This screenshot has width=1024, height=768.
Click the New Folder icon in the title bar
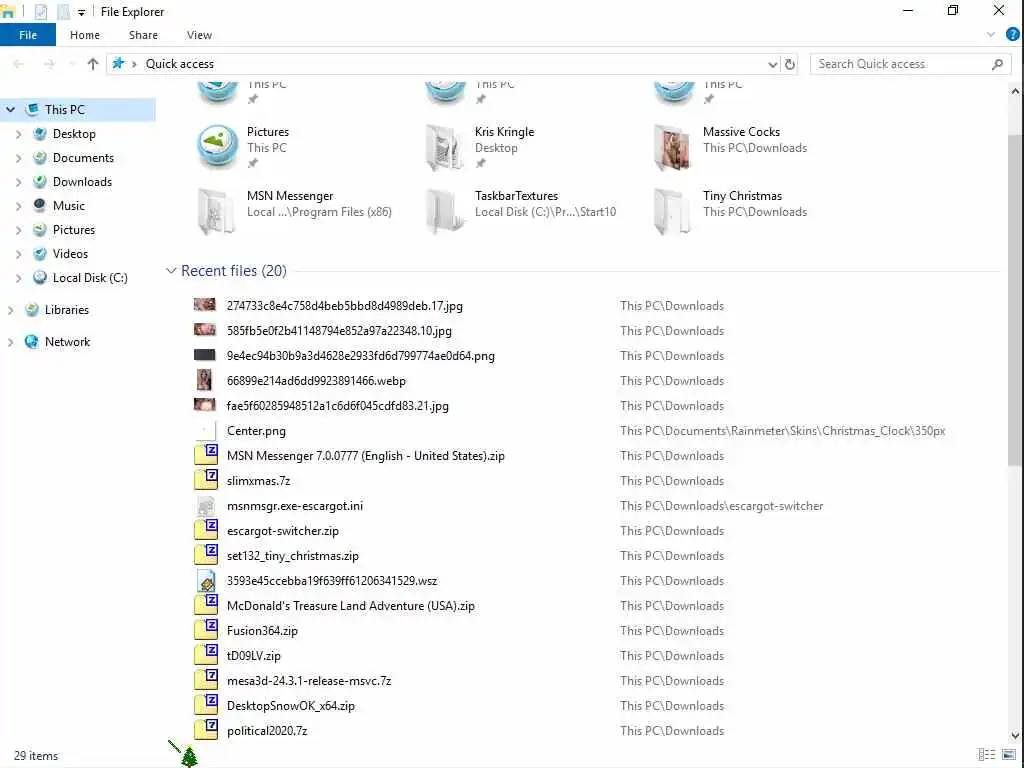click(63, 12)
